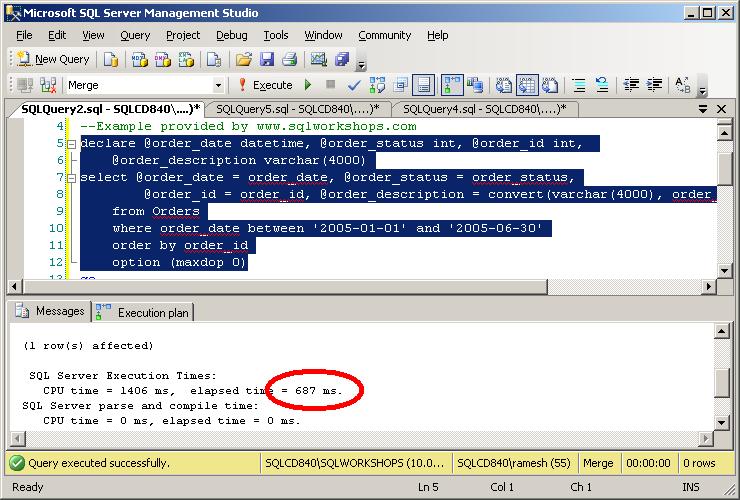This screenshot has width=740, height=500.
Task: Click Specify Values for Template Parameters icon
Action: pos(682,85)
